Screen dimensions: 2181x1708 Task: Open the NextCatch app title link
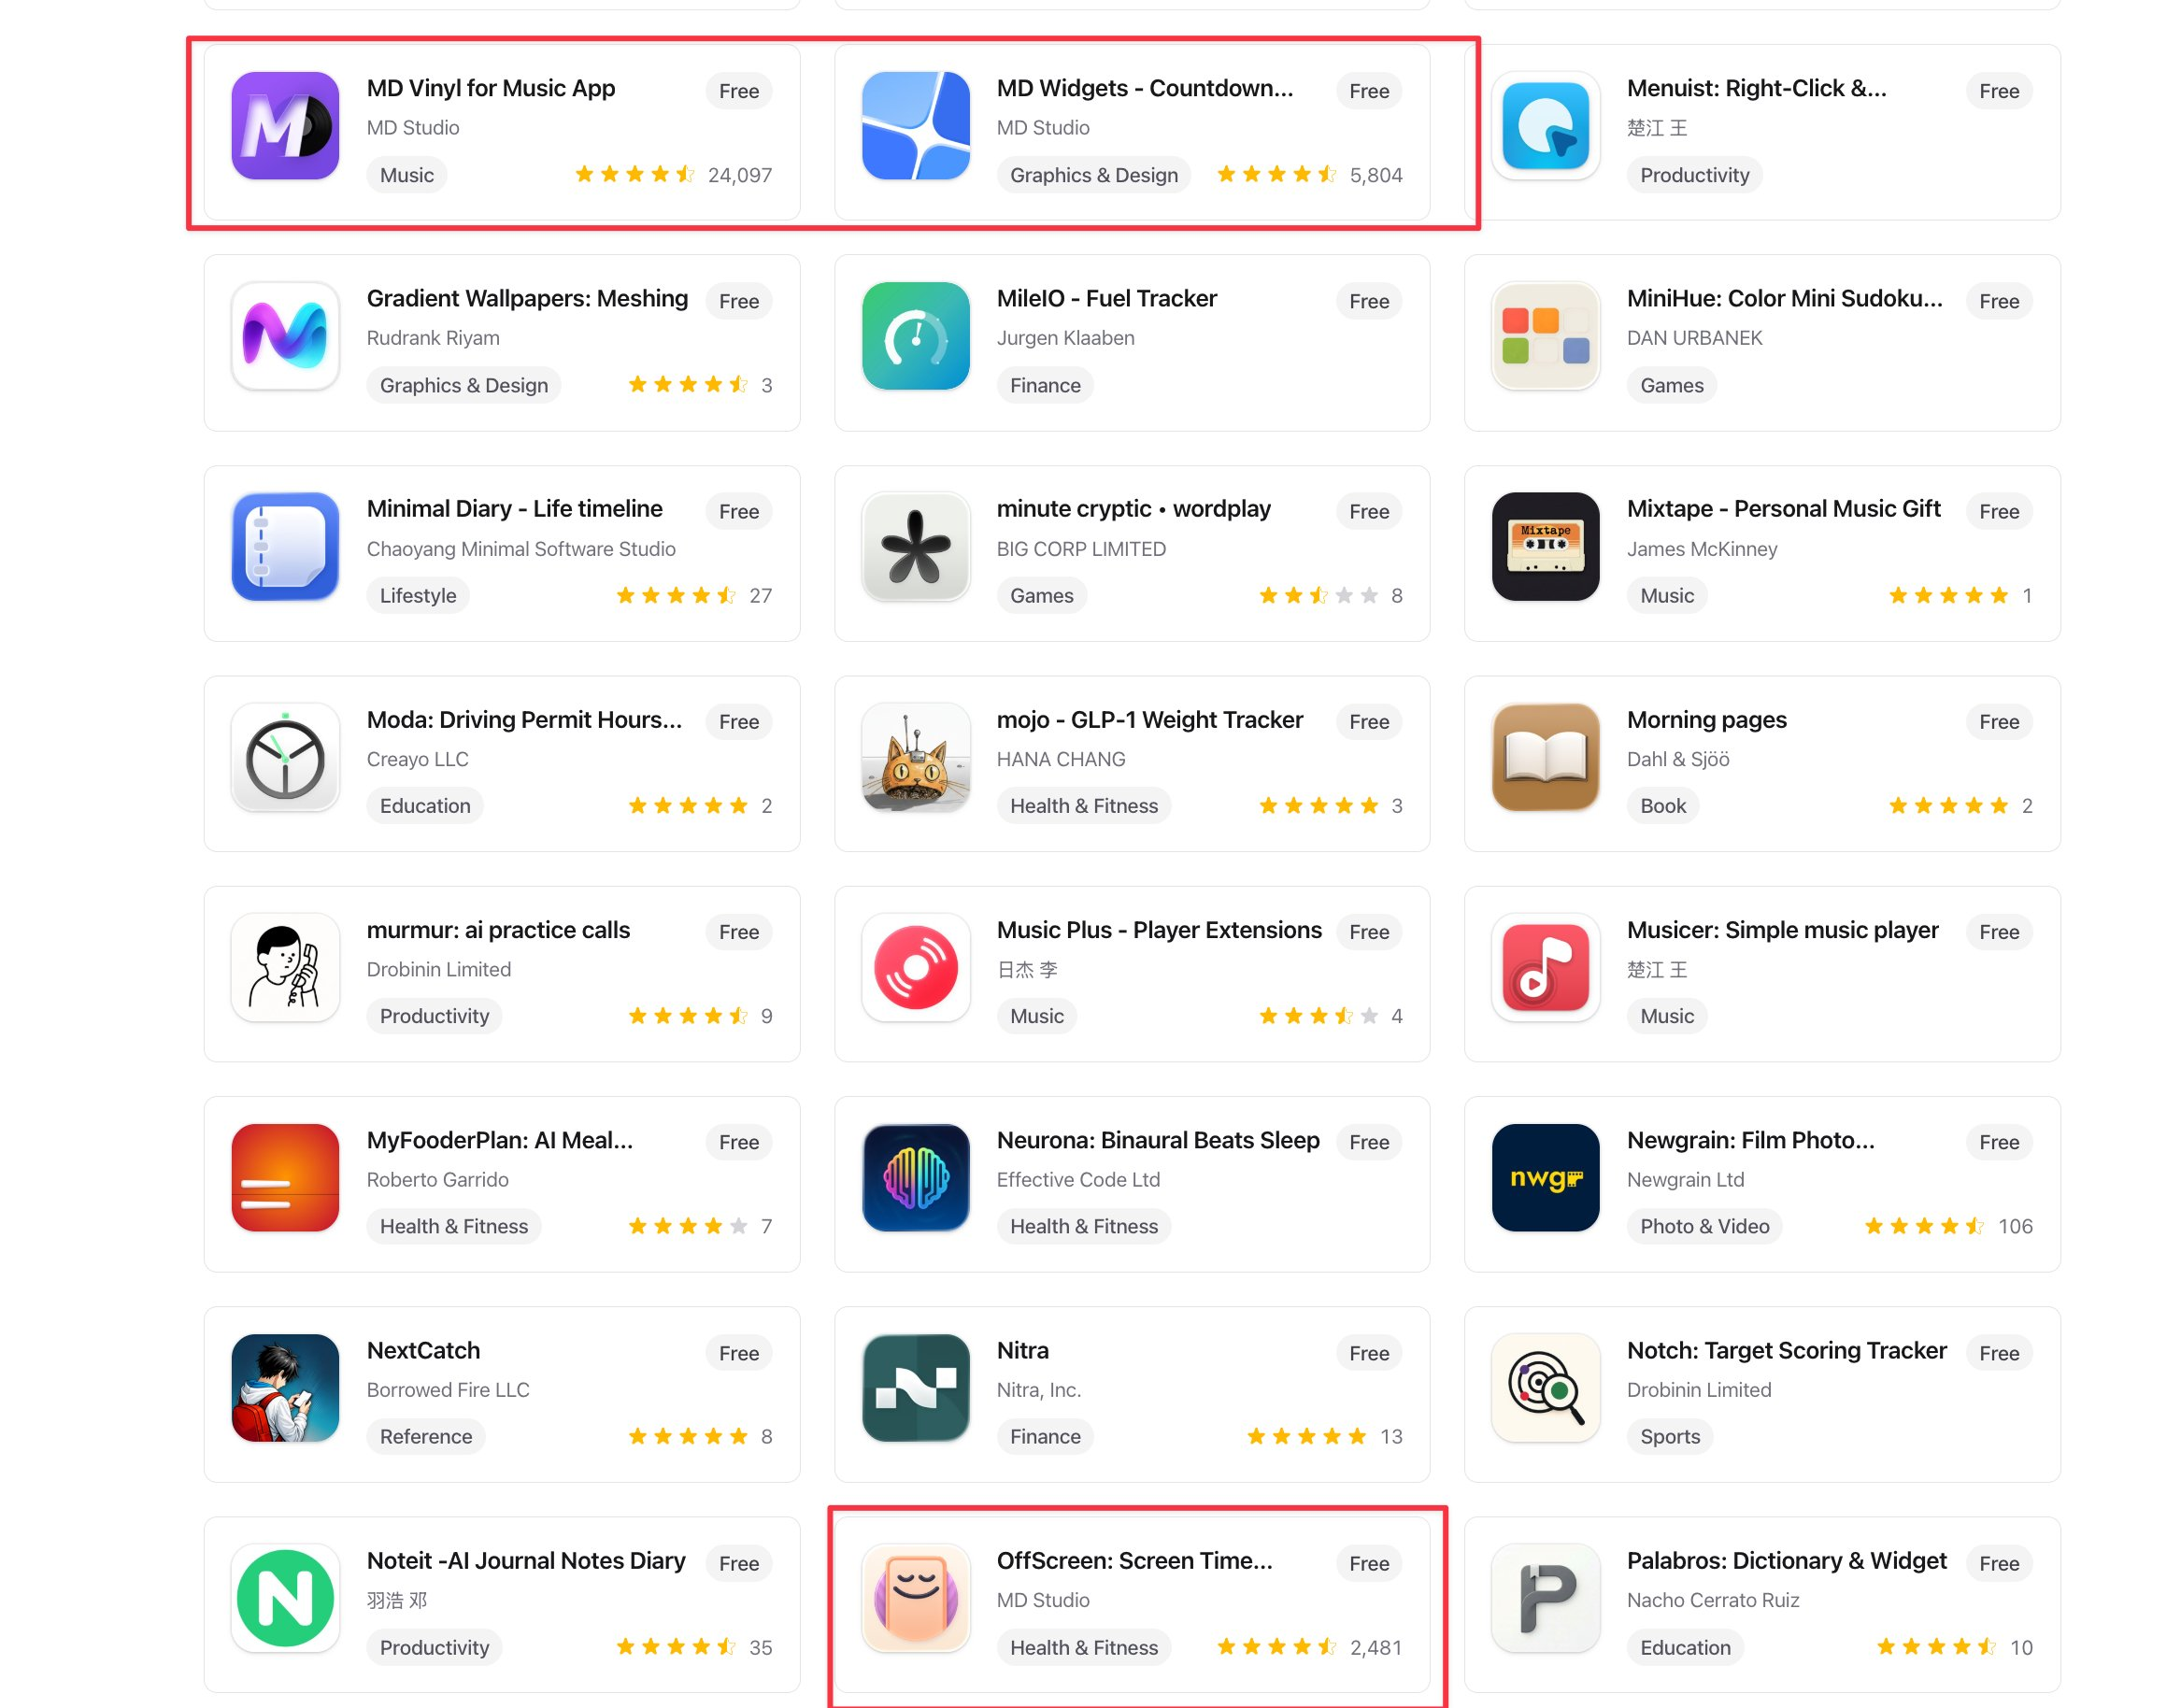pos(424,1350)
